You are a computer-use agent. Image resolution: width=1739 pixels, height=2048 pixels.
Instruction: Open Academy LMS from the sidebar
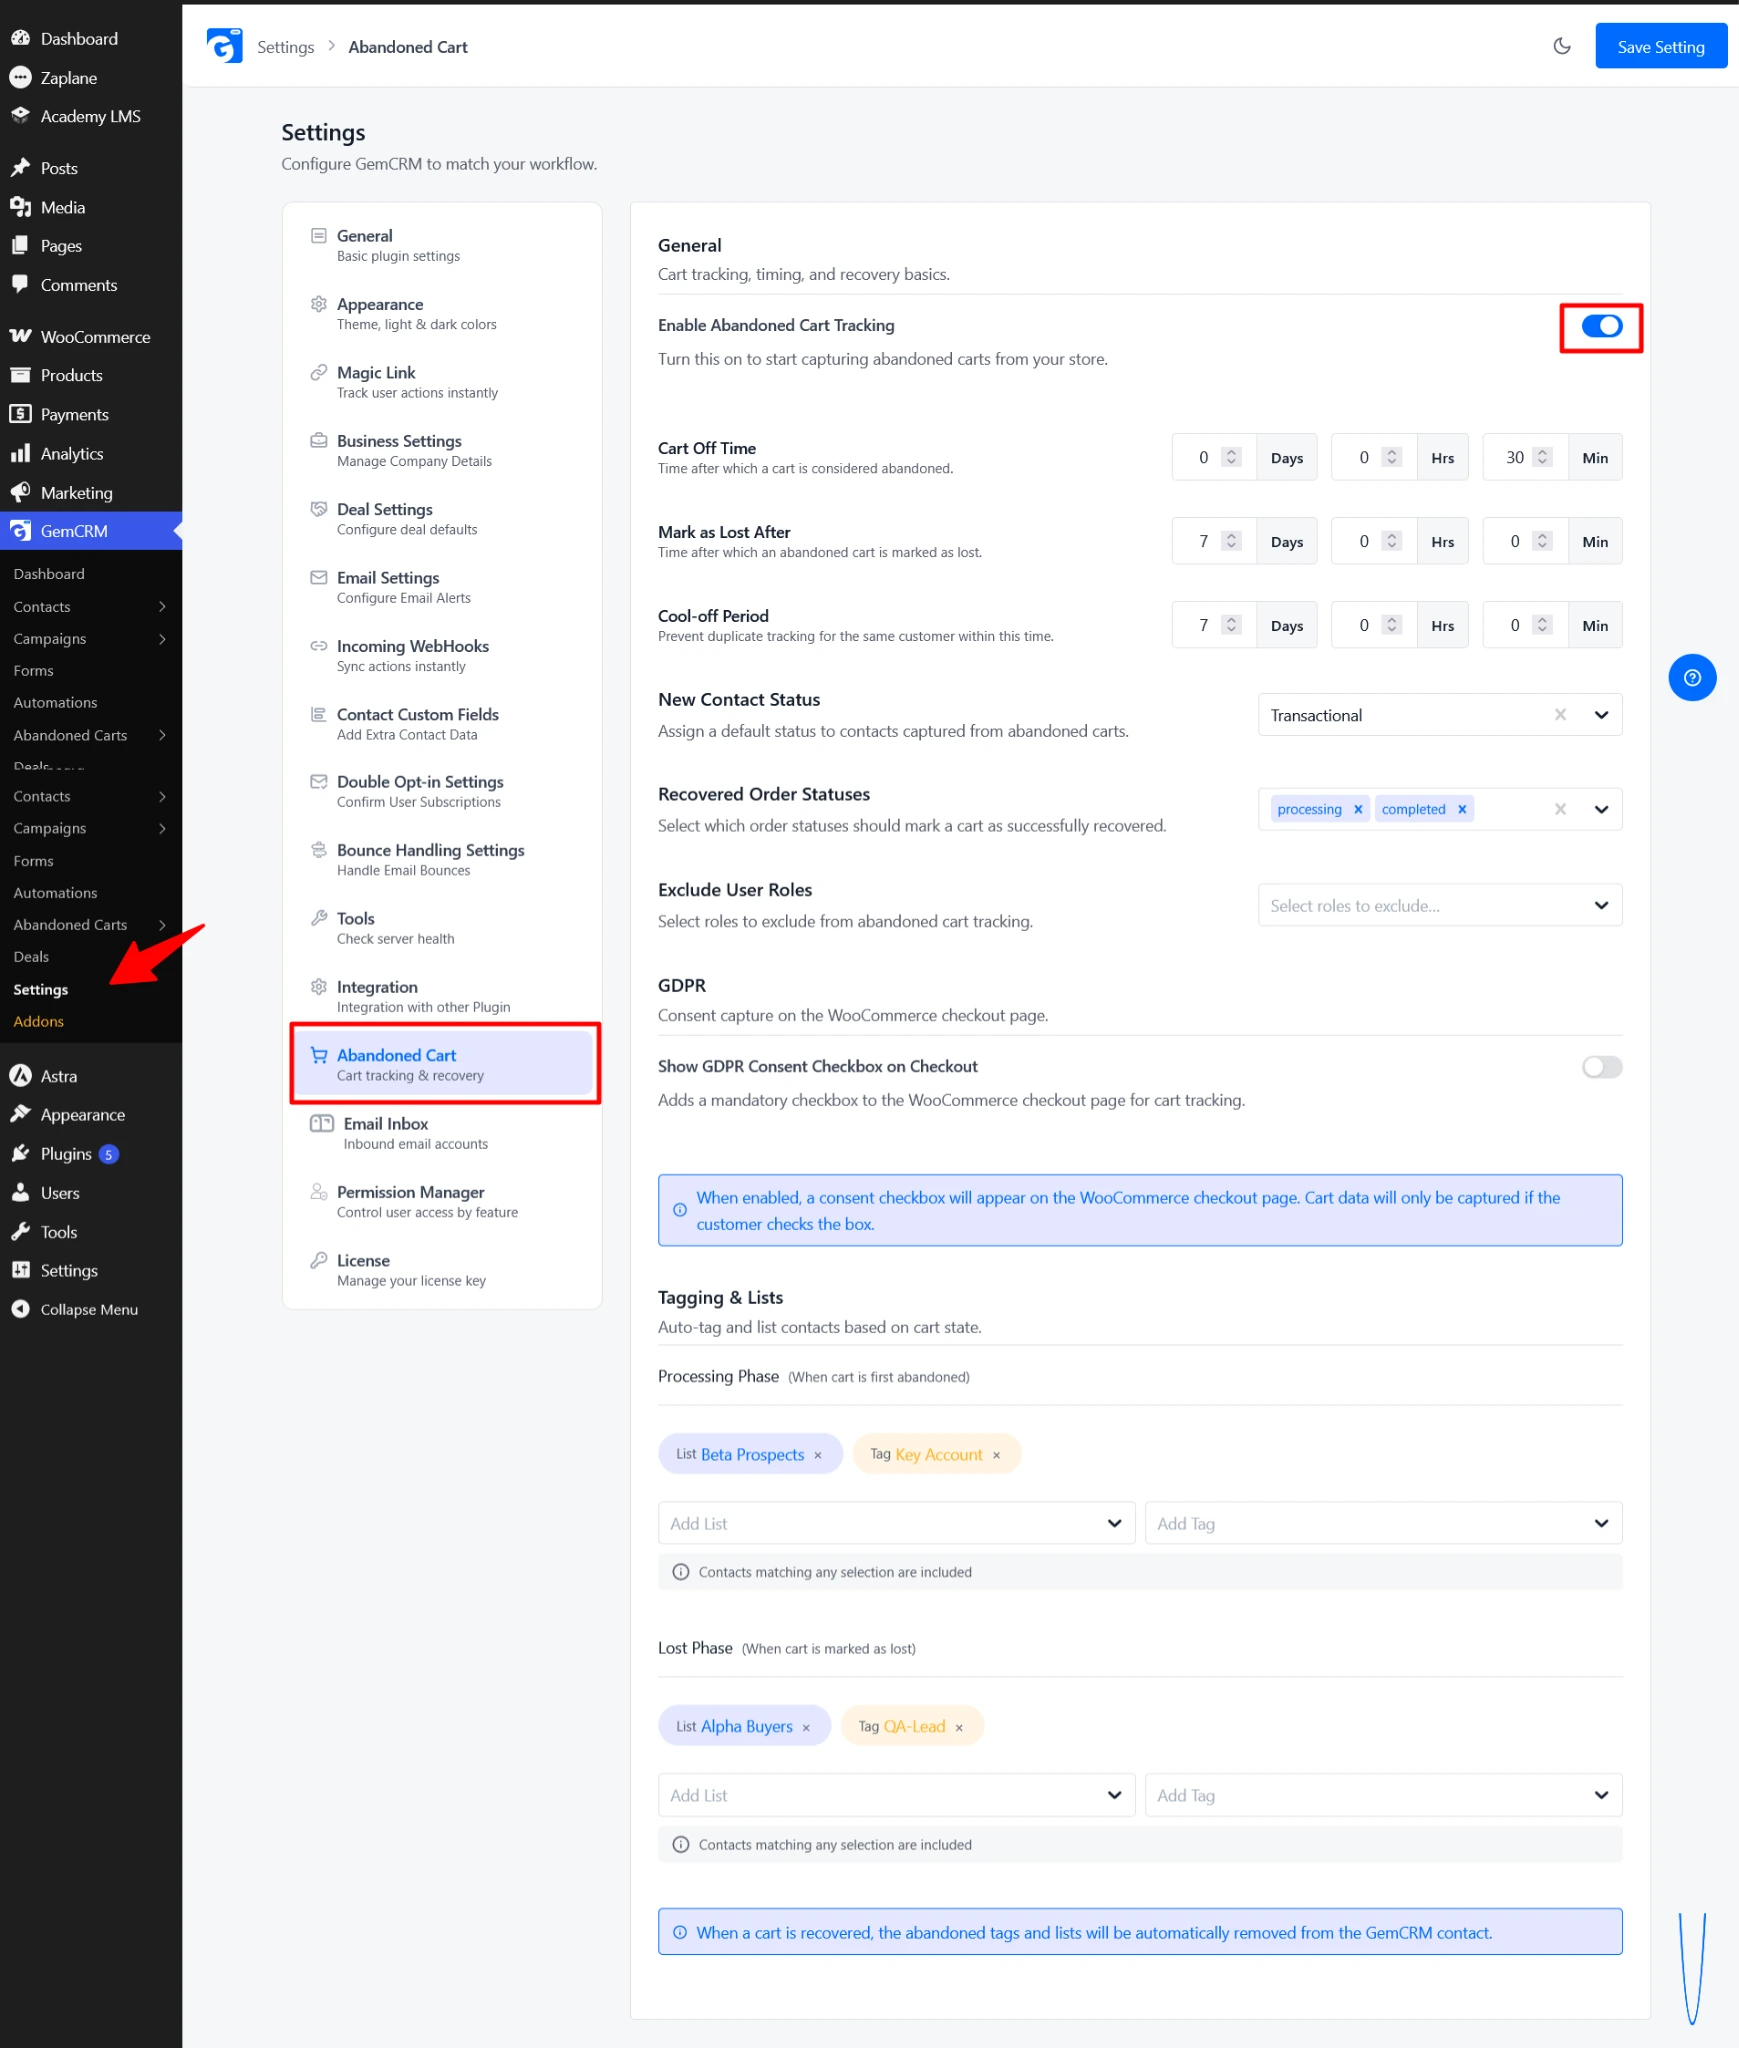(91, 116)
